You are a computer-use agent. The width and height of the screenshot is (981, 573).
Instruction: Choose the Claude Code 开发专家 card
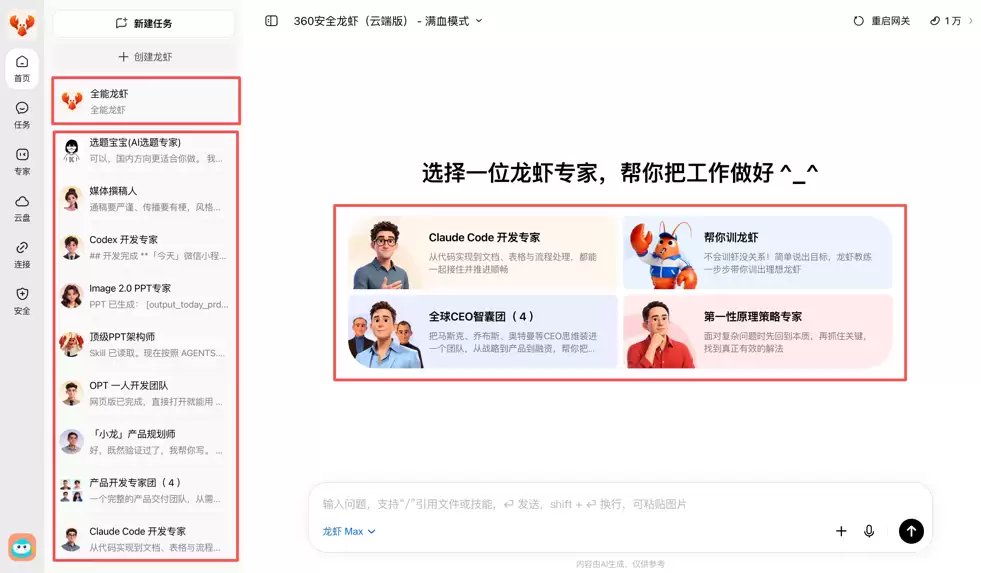(x=482, y=253)
